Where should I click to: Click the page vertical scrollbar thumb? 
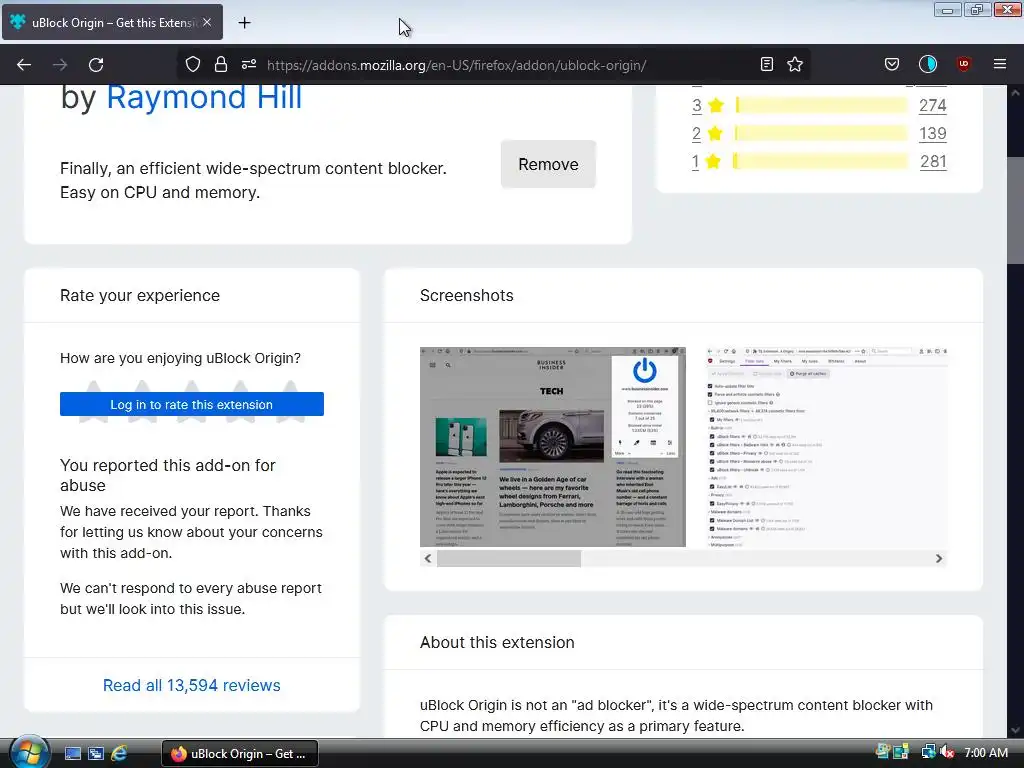click(1015, 209)
